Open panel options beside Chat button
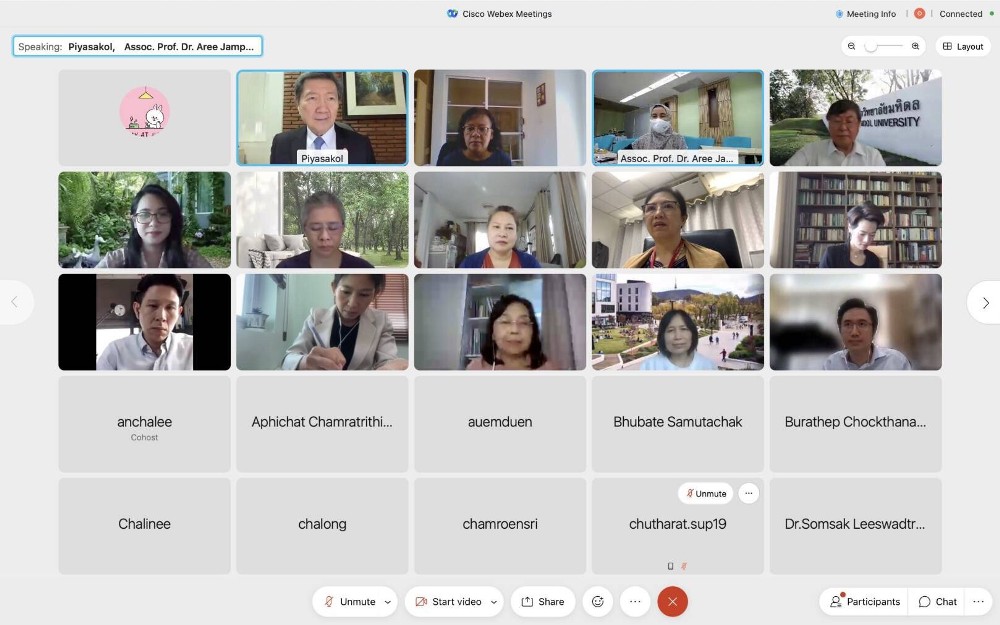The width and height of the screenshot is (1000, 625). [x=978, y=601]
